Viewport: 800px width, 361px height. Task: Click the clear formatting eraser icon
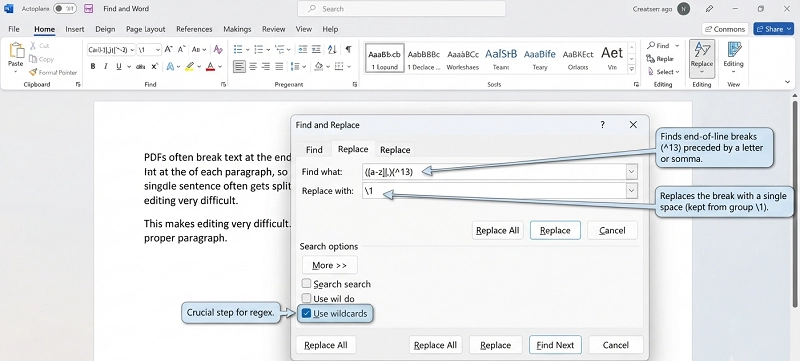pos(218,49)
